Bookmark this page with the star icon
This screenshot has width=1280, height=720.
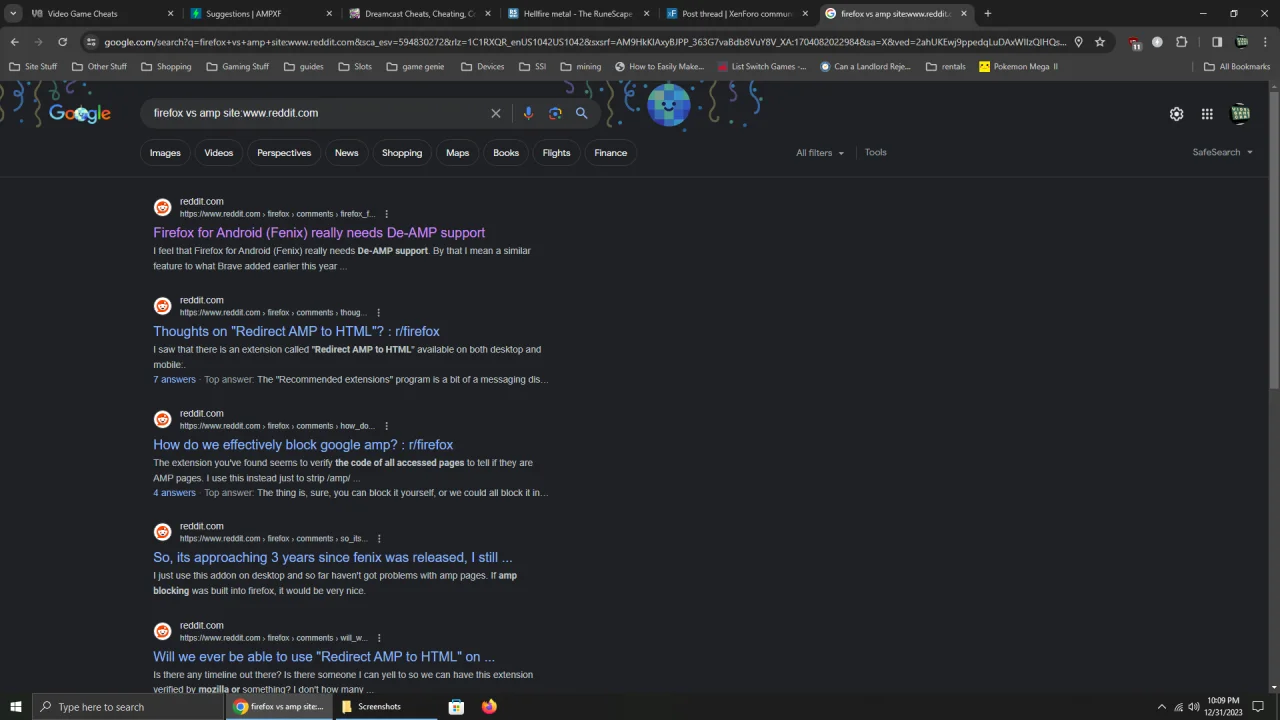pyautogui.click(x=1100, y=42)
